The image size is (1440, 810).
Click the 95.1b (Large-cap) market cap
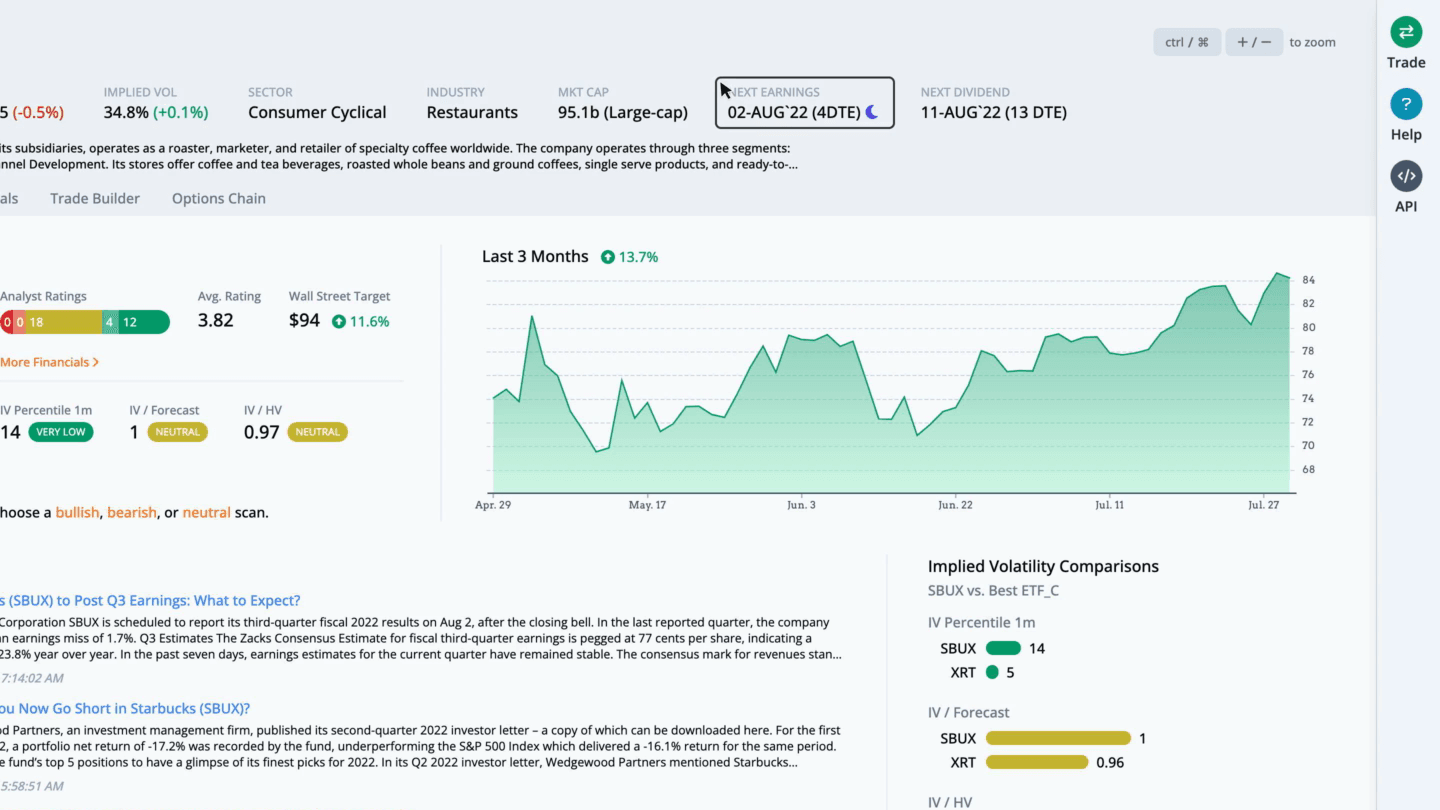(623, 112)
